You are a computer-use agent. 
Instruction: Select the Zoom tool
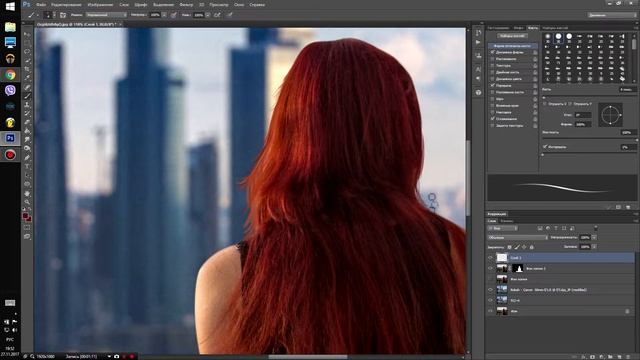[27, 202]
